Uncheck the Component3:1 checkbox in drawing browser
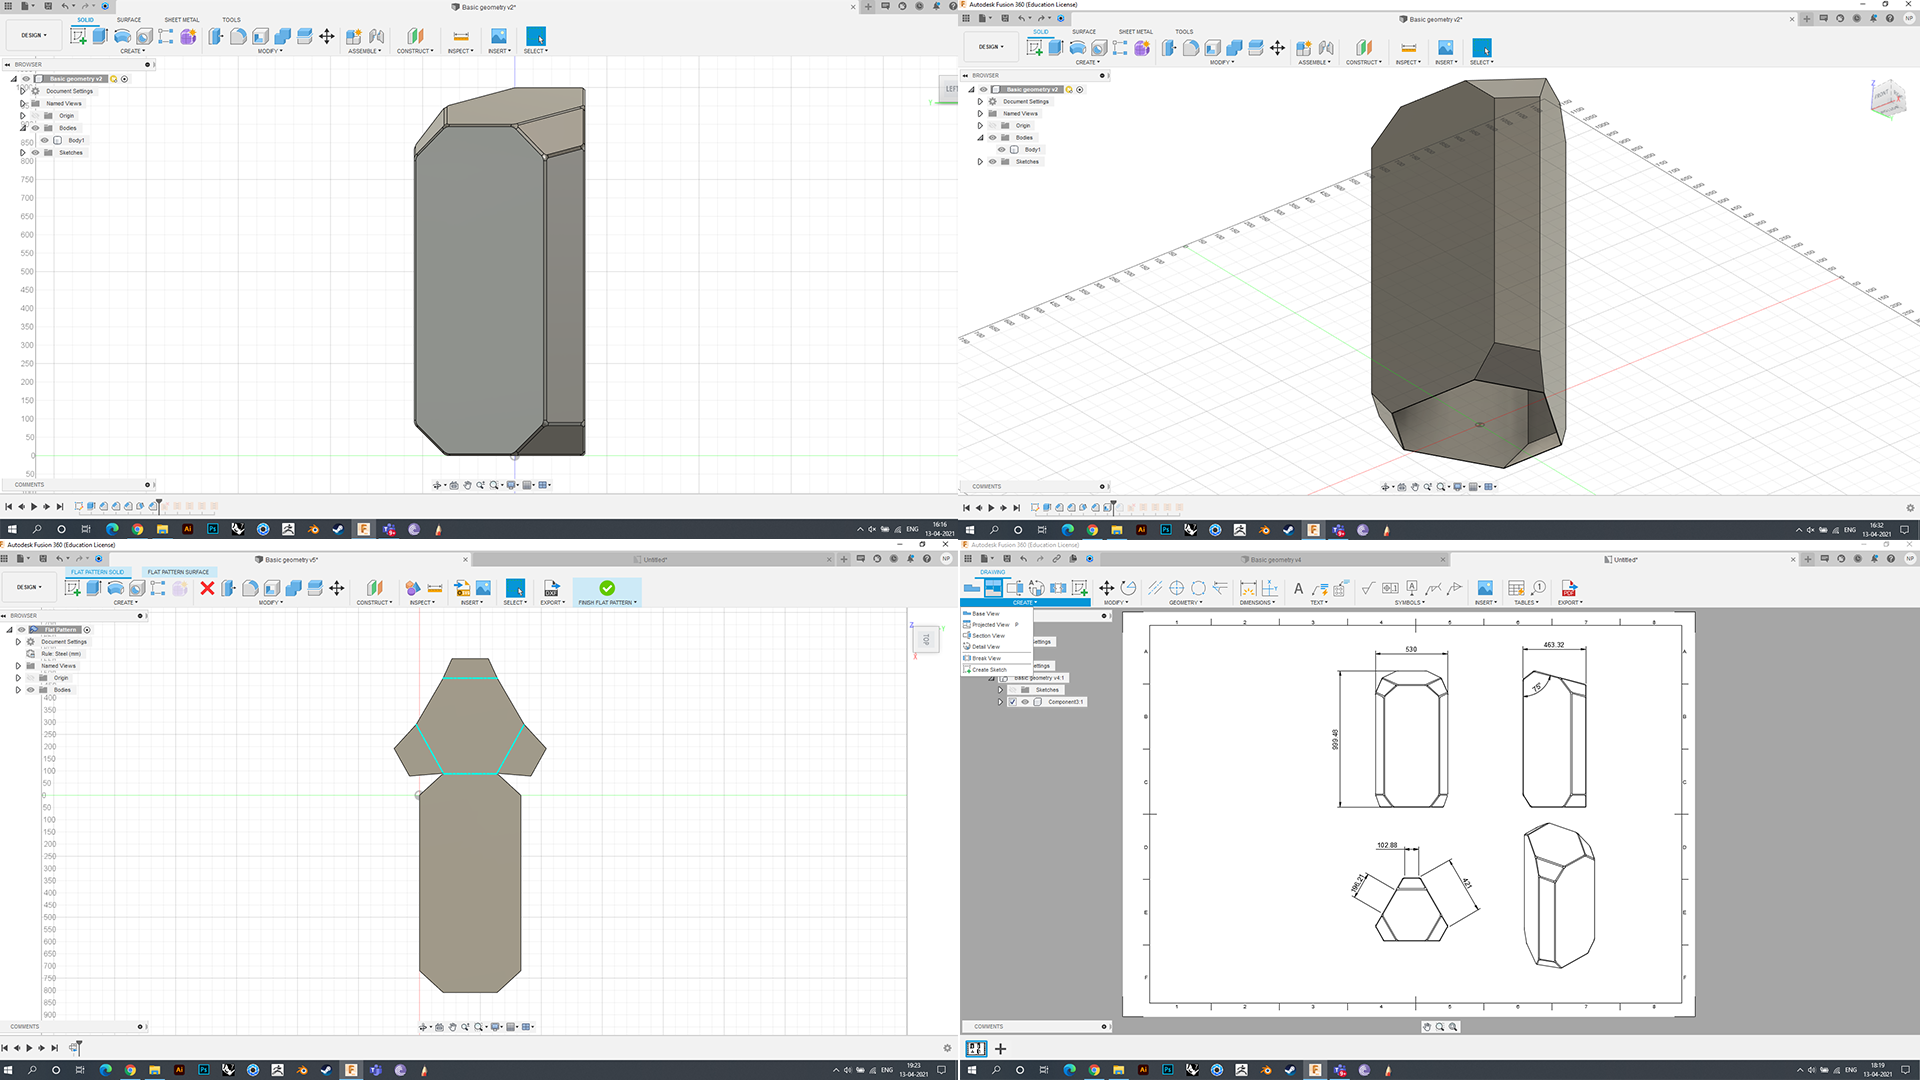This screenshot has width=1920, height=1080. [x=1012, y=702]
